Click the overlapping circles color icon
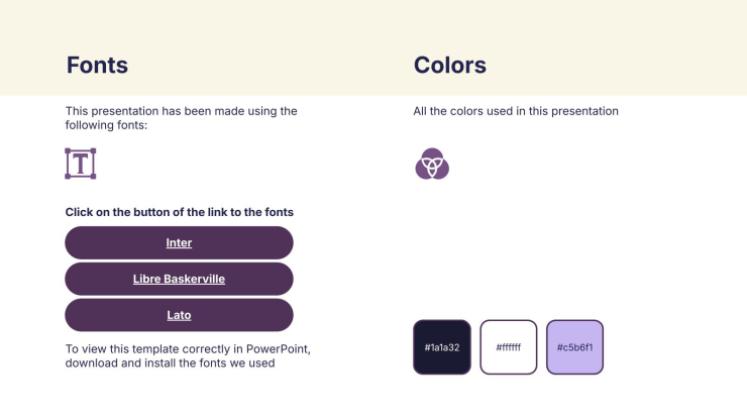Viewport: 747px width, 420px height. pos(431,164)
